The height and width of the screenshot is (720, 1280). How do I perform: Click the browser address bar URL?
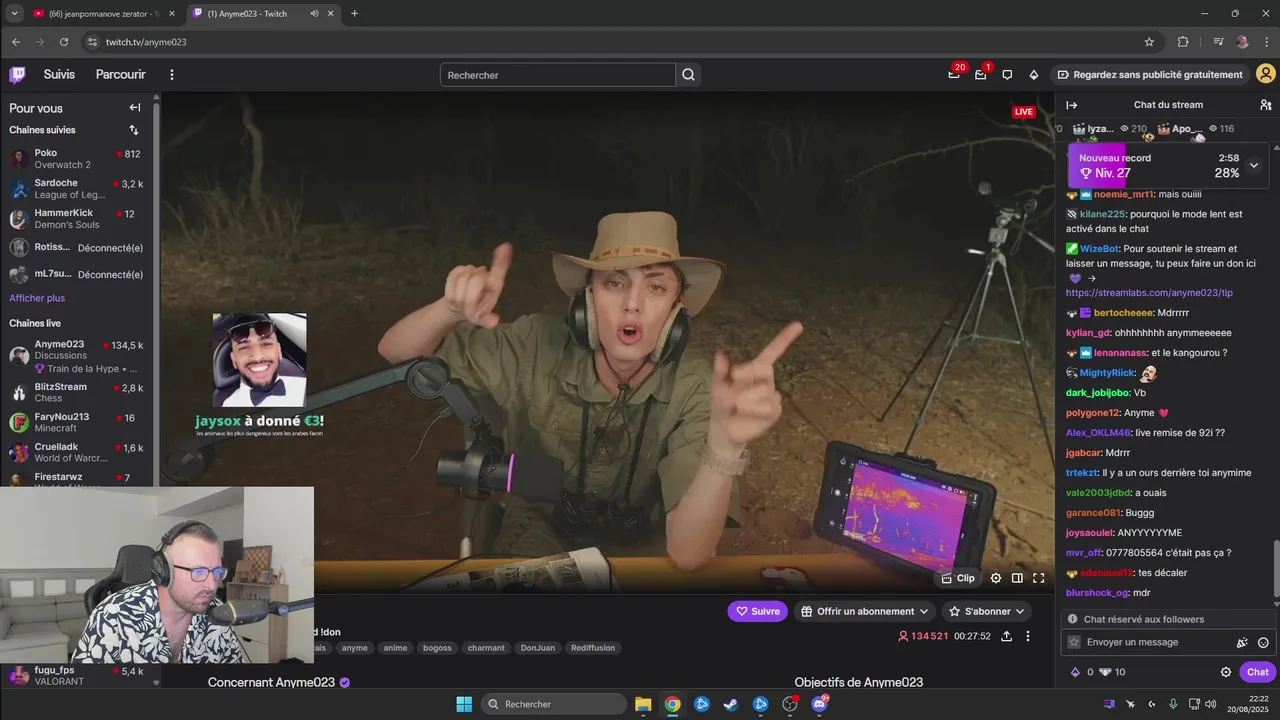tap(146, 42)
